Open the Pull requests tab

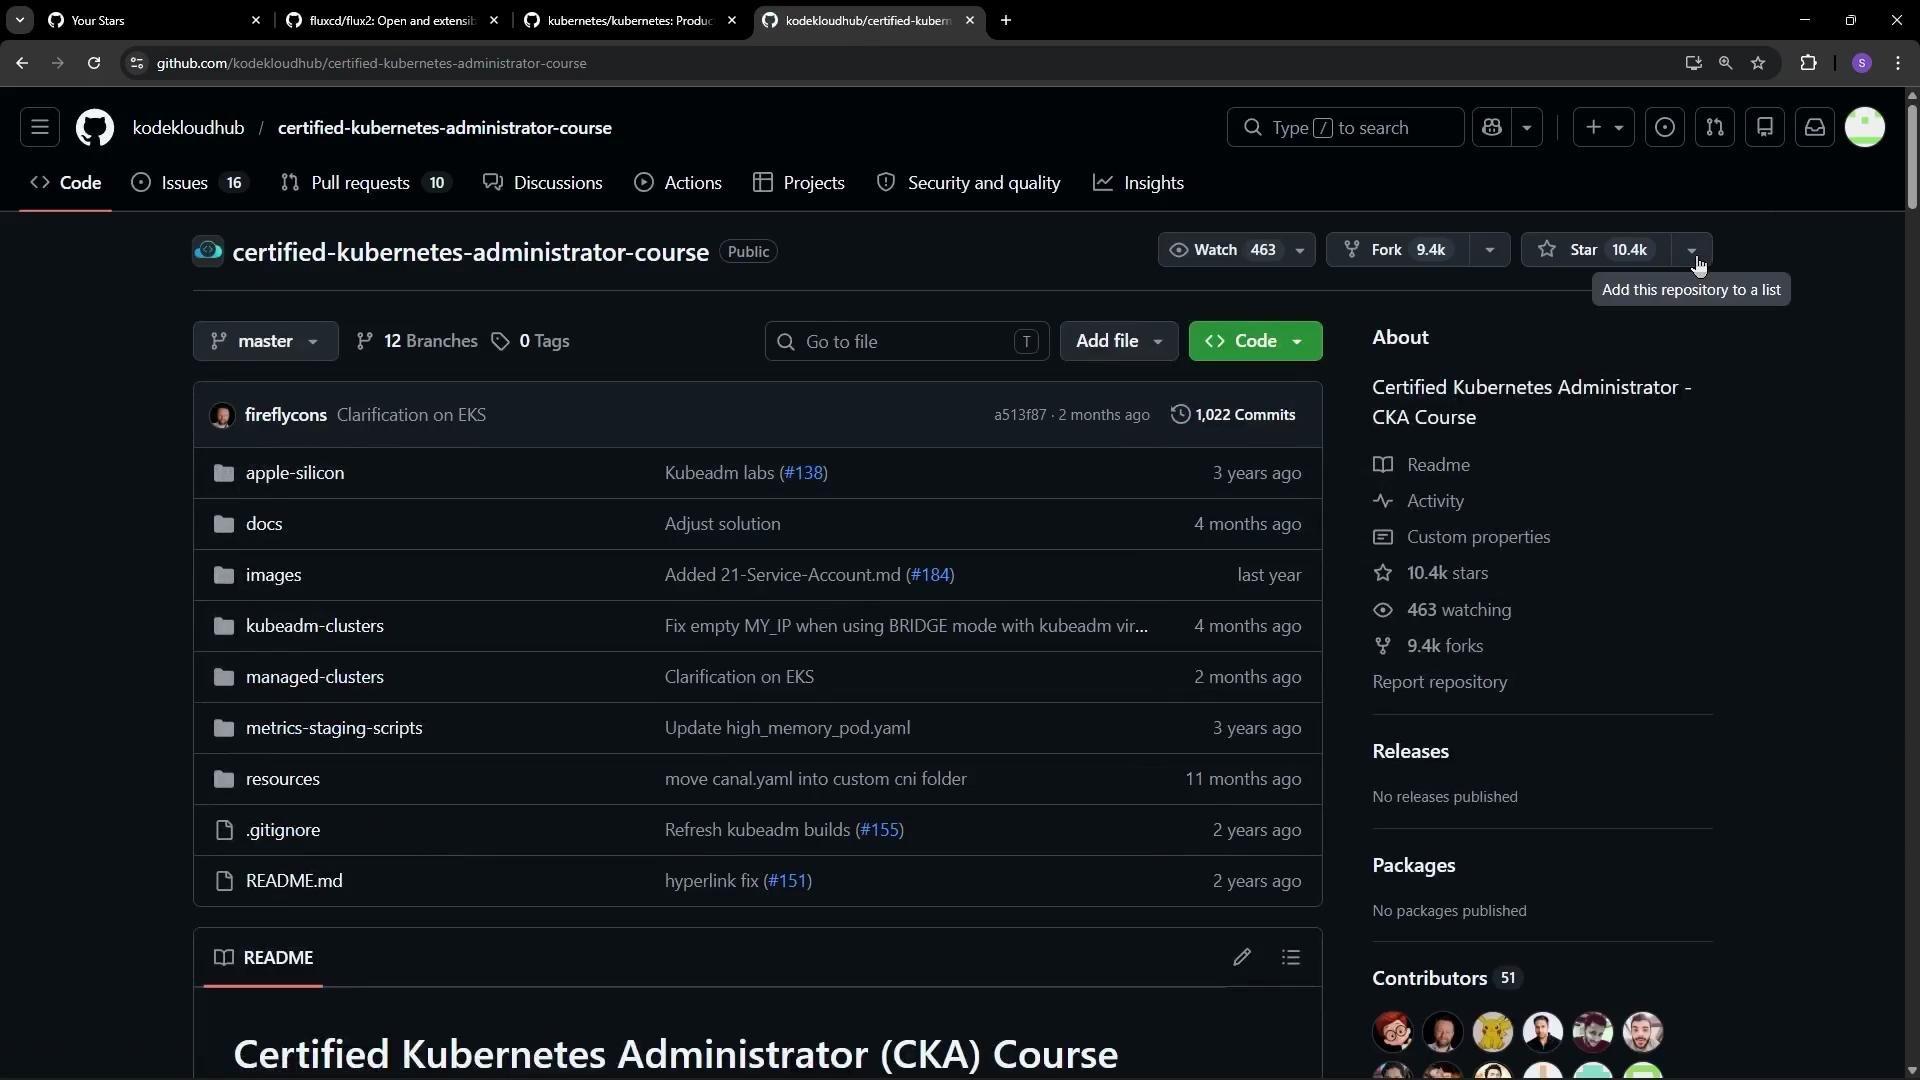366,183
